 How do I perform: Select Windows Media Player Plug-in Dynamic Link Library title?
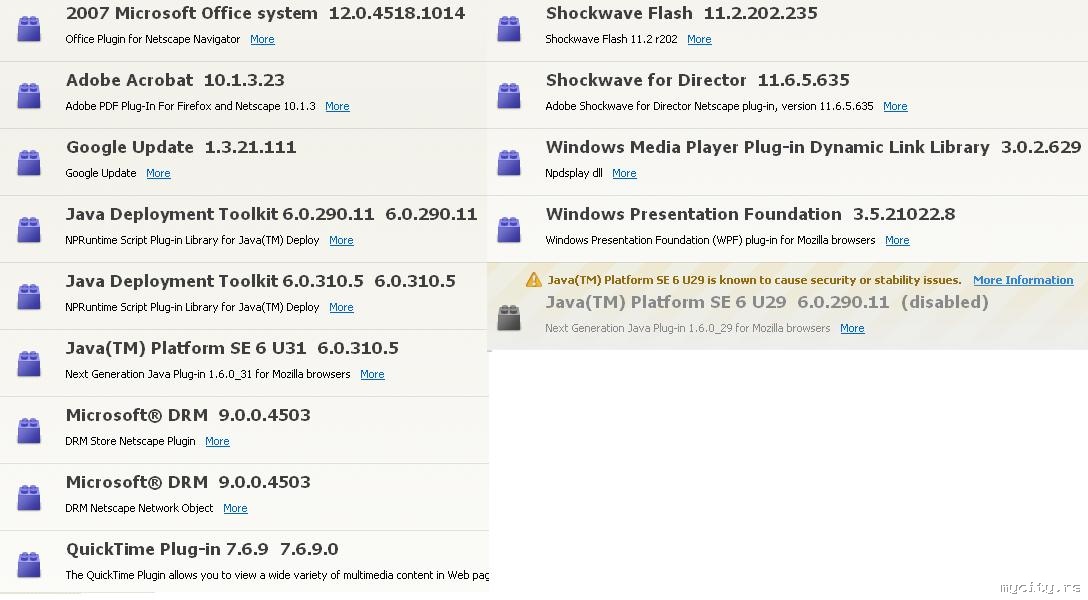pos(813,147)
